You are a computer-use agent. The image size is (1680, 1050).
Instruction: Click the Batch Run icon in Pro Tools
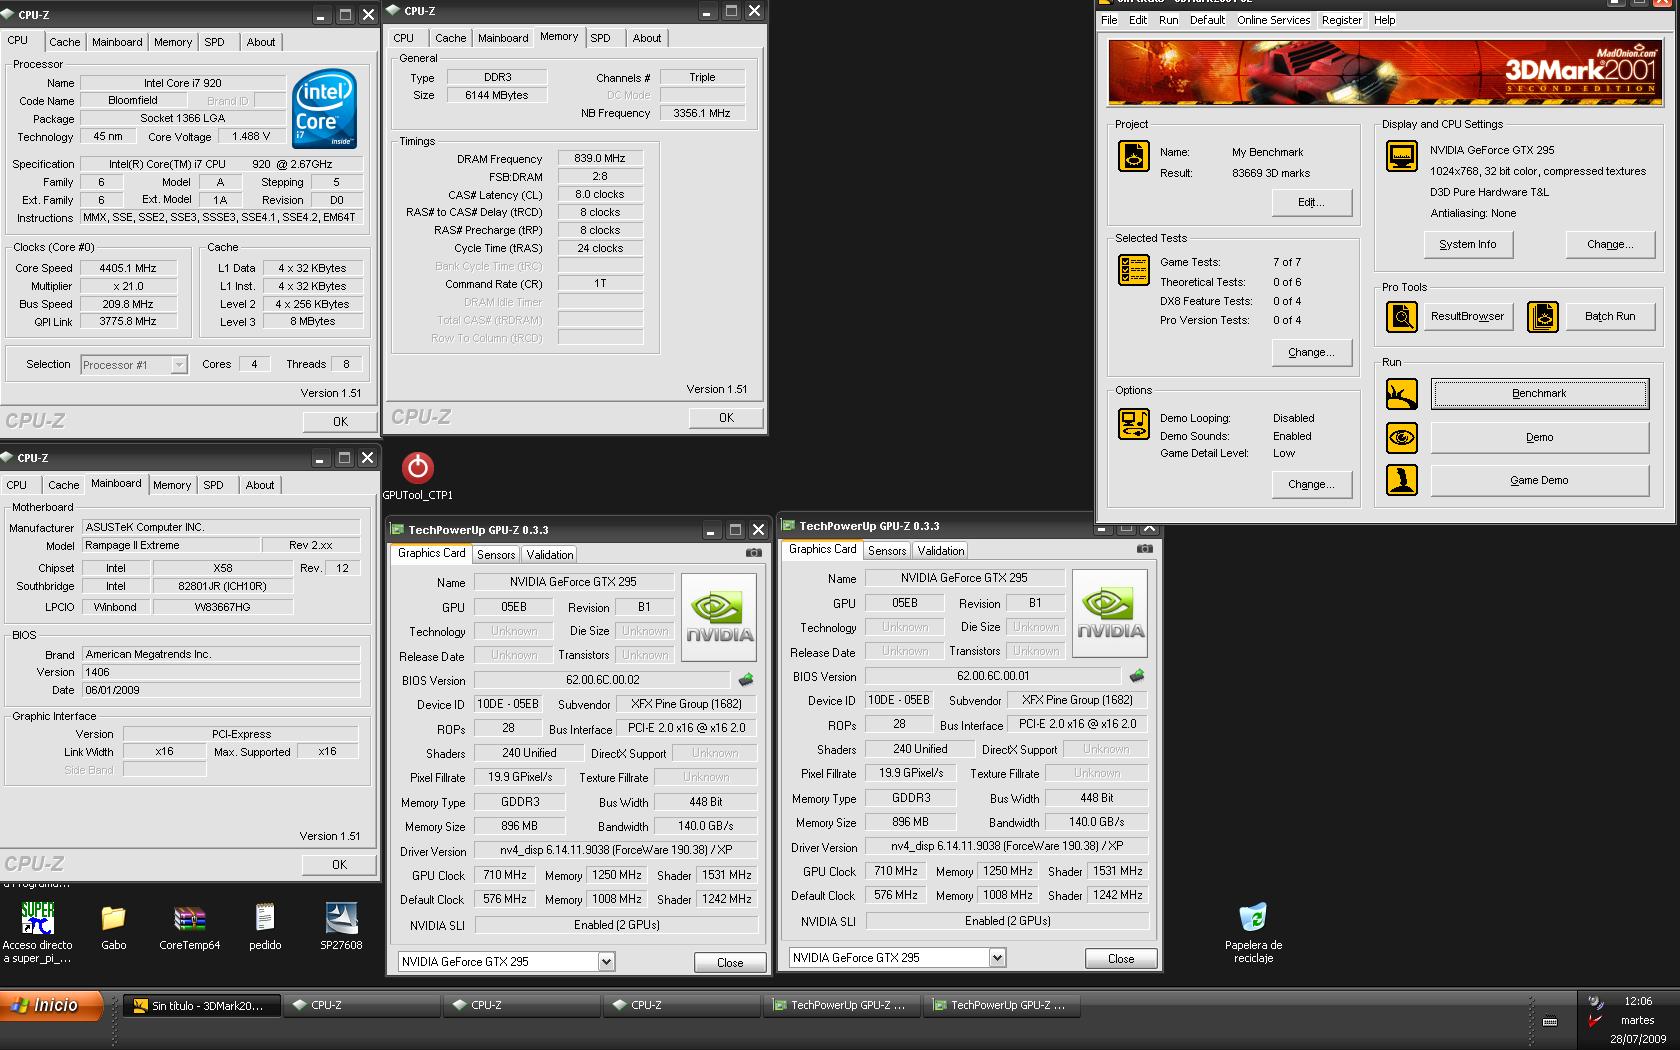tap(1543, 317)
